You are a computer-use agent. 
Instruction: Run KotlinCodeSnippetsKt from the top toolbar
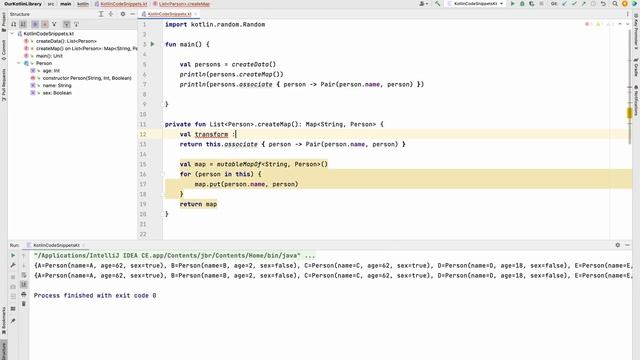(513, 4)
